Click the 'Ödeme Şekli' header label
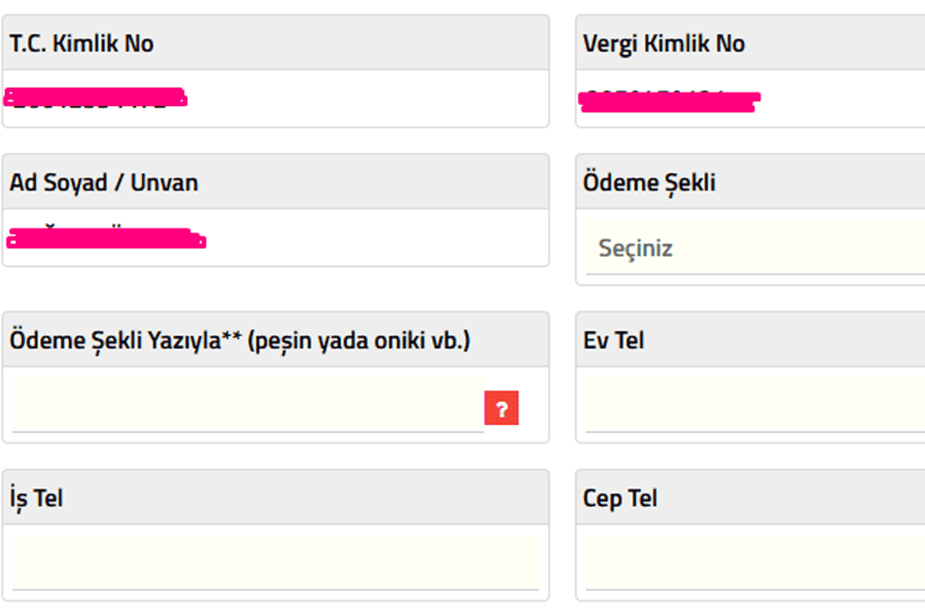Image resolution: width=925 pixels, height=611 pixels. [649, 183]
